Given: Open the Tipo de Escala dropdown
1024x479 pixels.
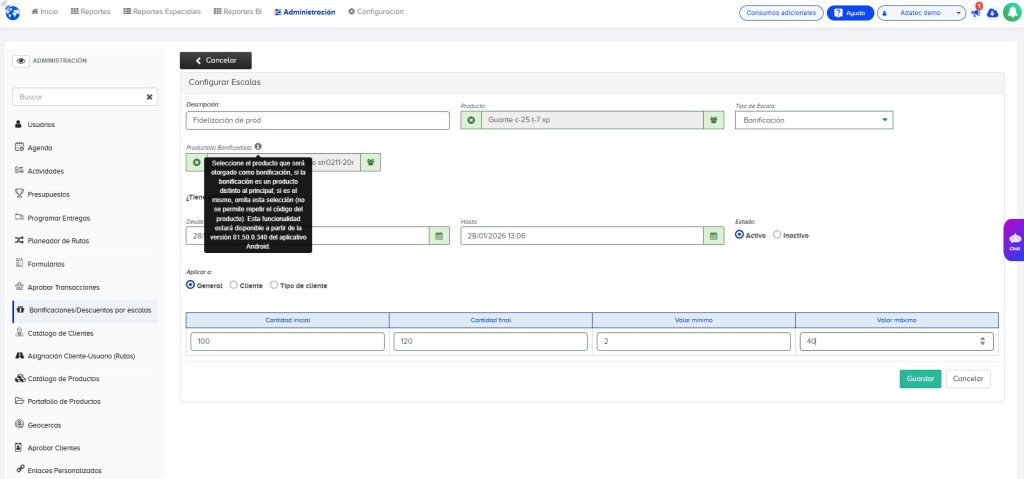Looking at the screenshot, I should click(x=814, y=120).
